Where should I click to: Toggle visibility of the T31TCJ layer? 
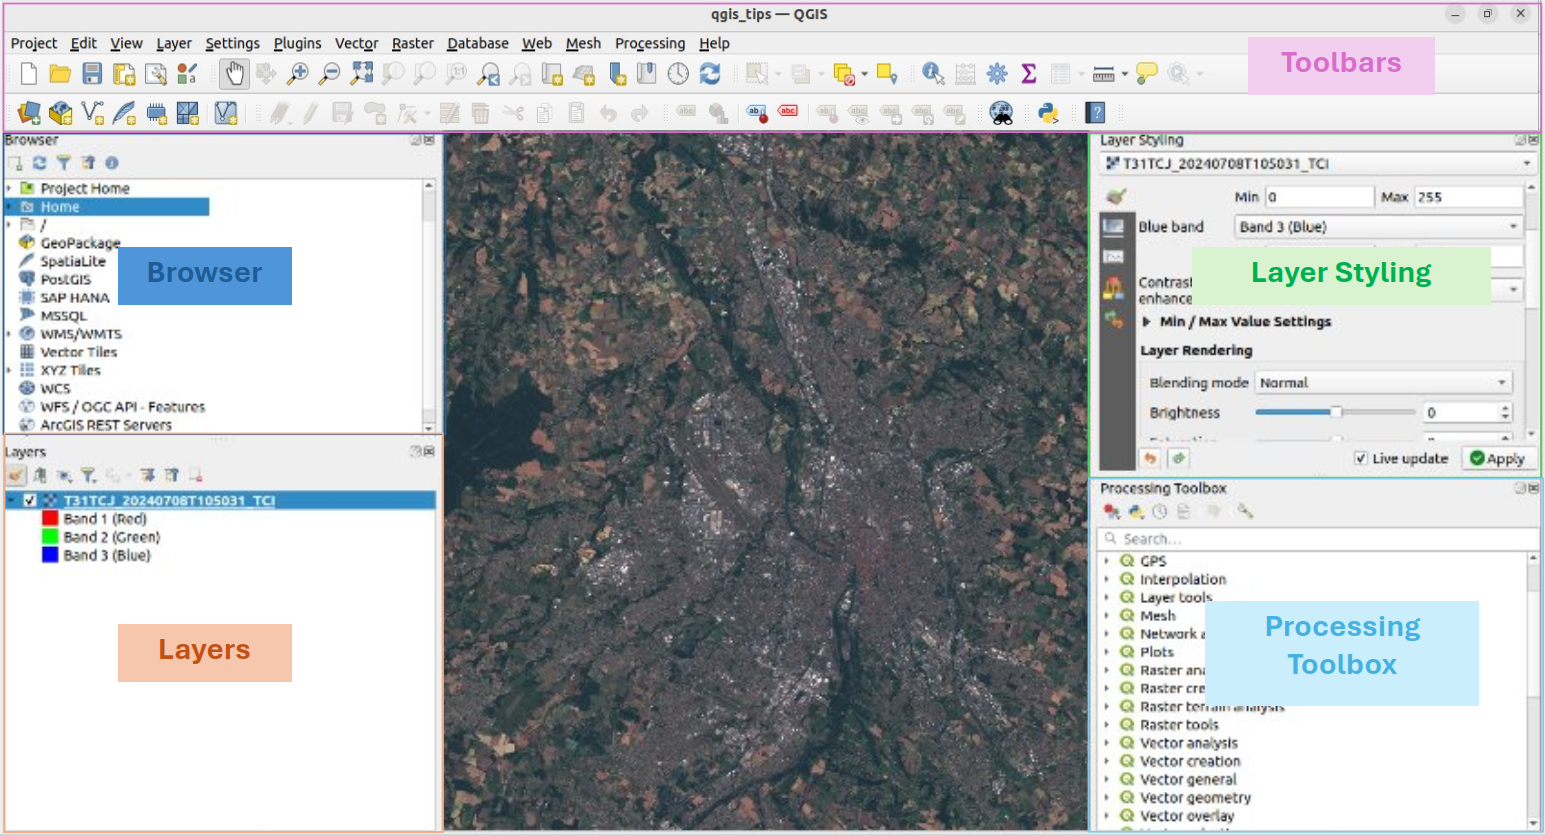tap(30, 500)
